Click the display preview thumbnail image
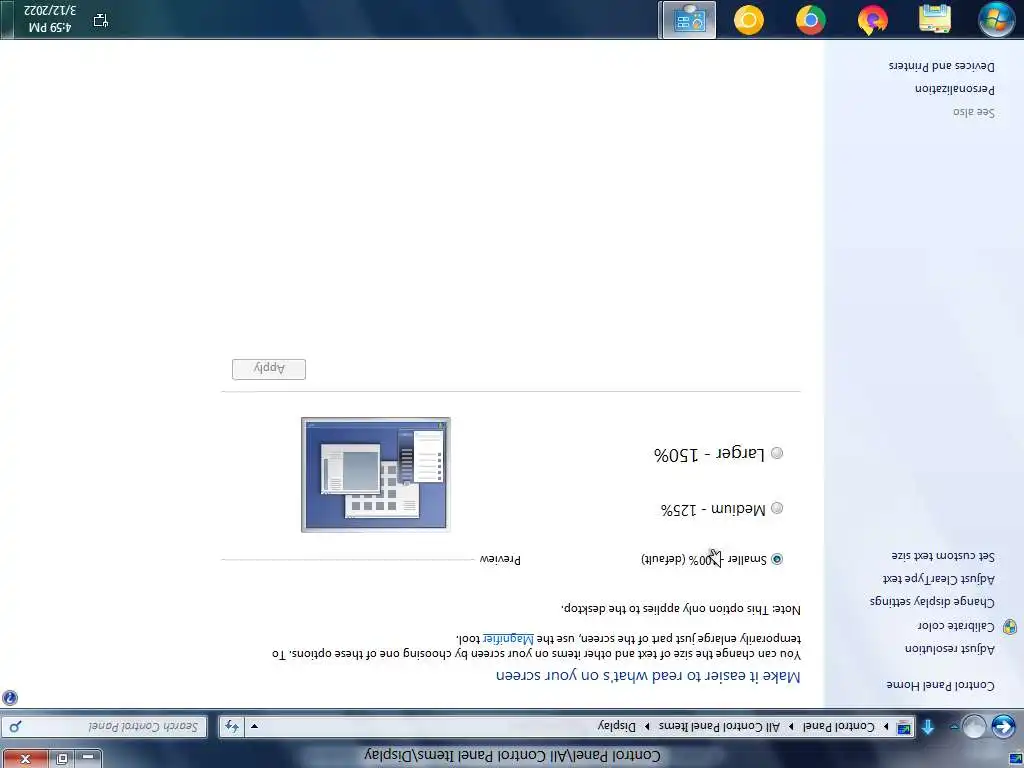The width and height of the screenshot is (1024, 768). pyautogui.click(x=376, y=475)
